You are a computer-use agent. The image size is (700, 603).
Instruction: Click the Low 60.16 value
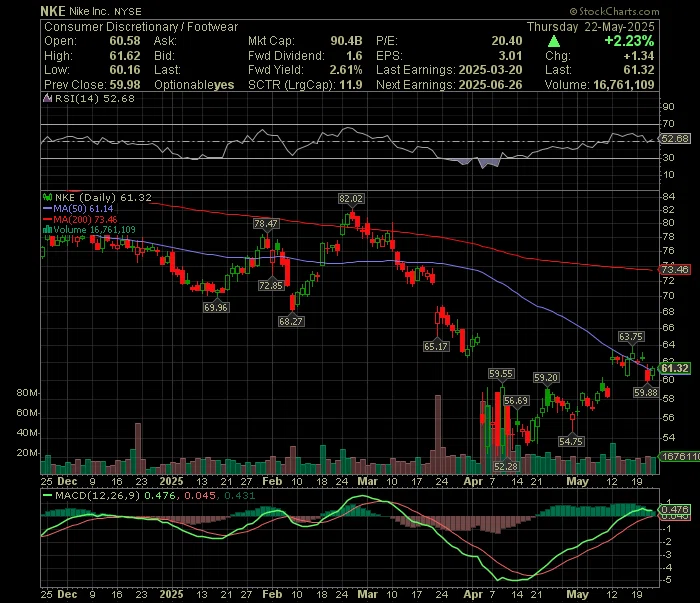[x=125, y=70]
